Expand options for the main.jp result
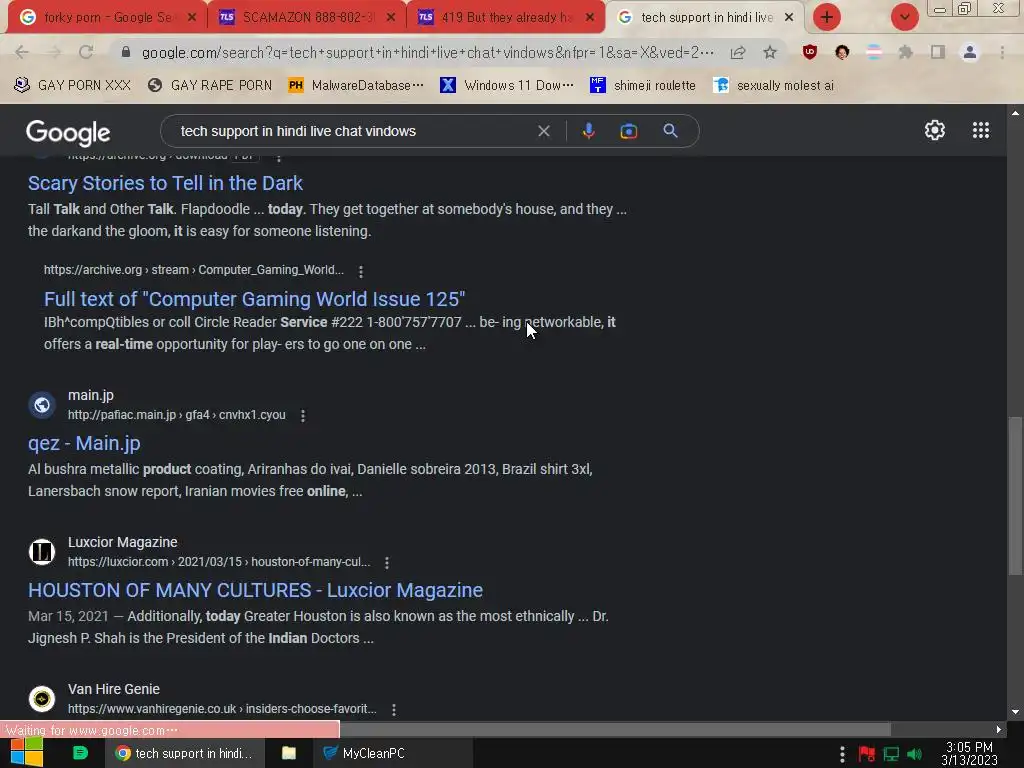This screenshot has height=768, width=1024. pyautogui.click(x=302, y=415)
